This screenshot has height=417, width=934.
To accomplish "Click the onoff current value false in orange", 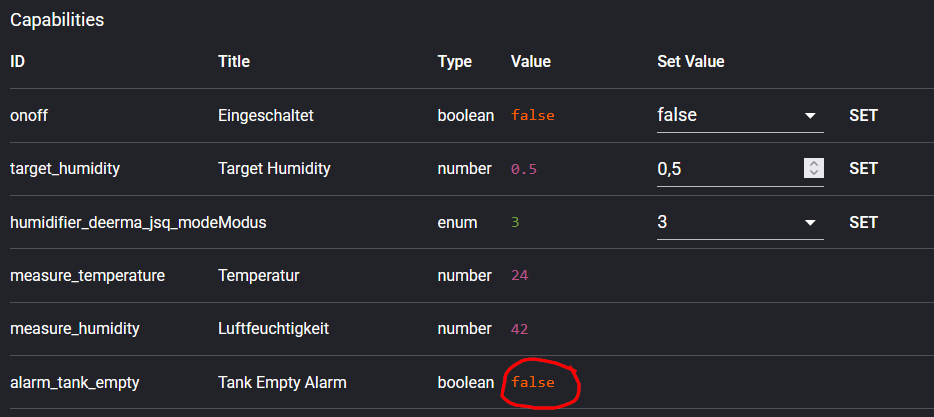I will pos(532,116).
